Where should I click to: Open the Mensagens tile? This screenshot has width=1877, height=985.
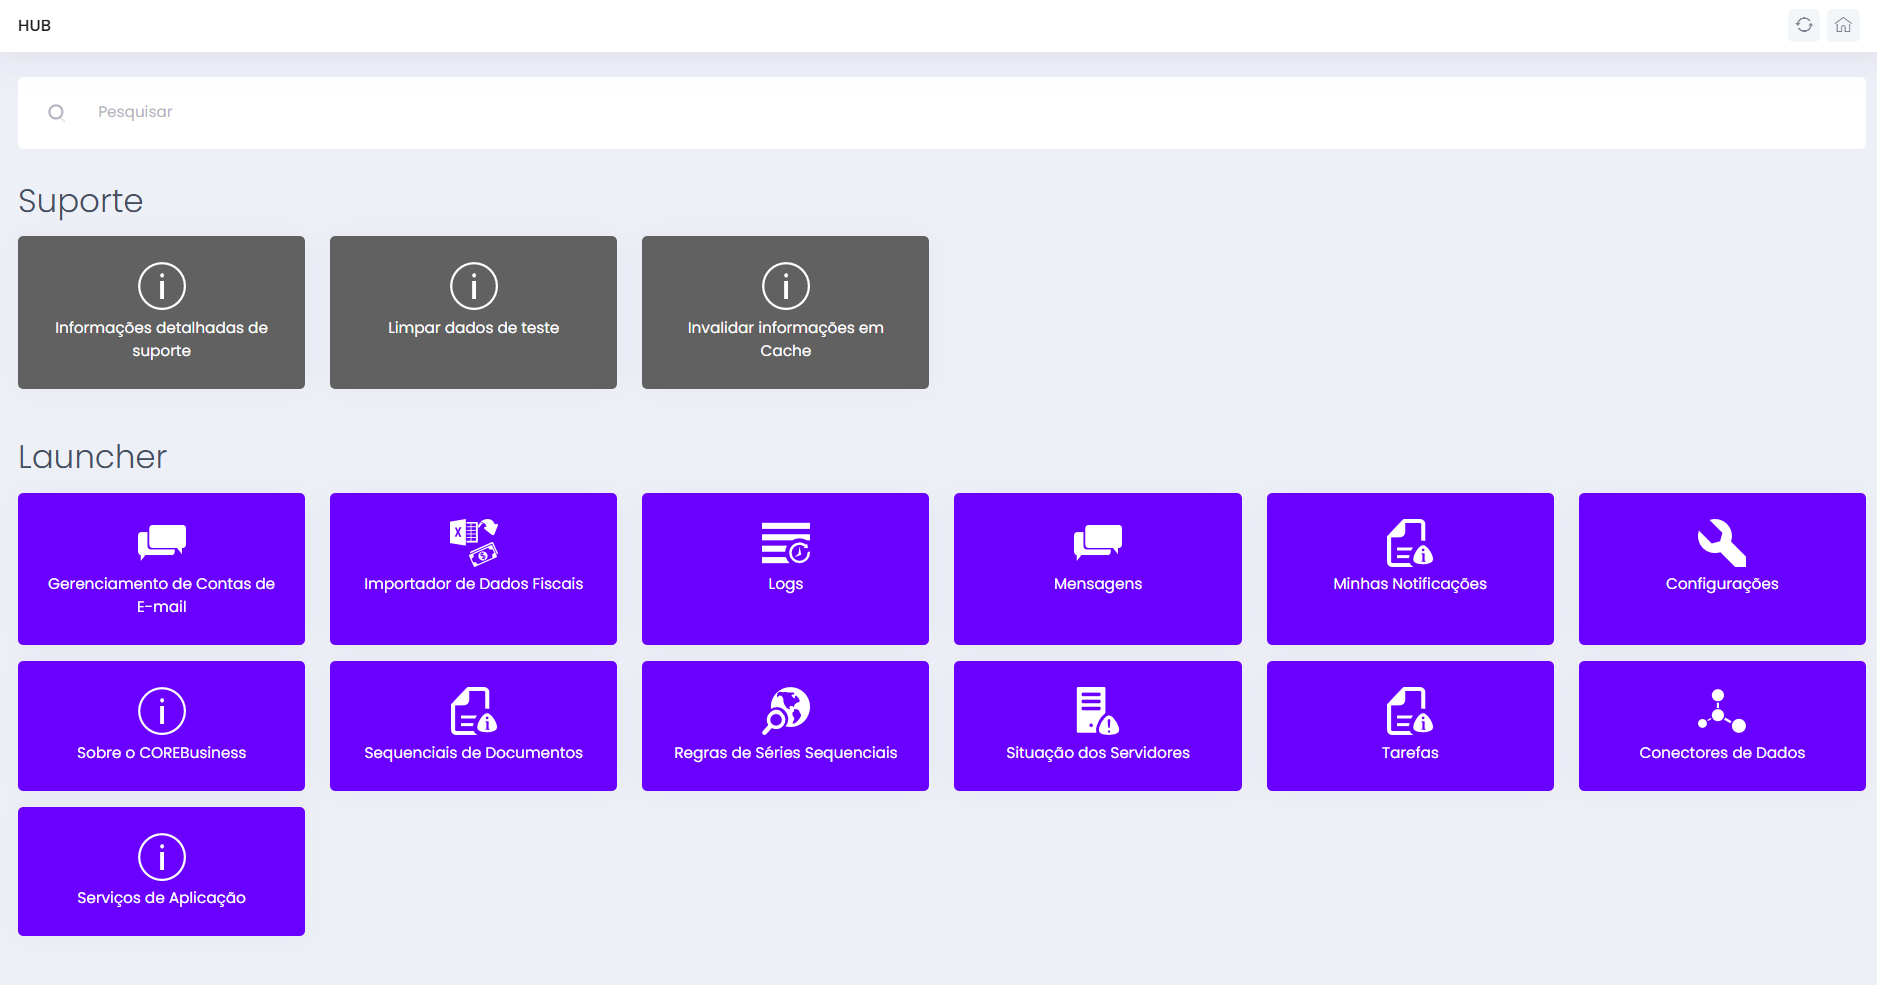[x=1097, y=568]
